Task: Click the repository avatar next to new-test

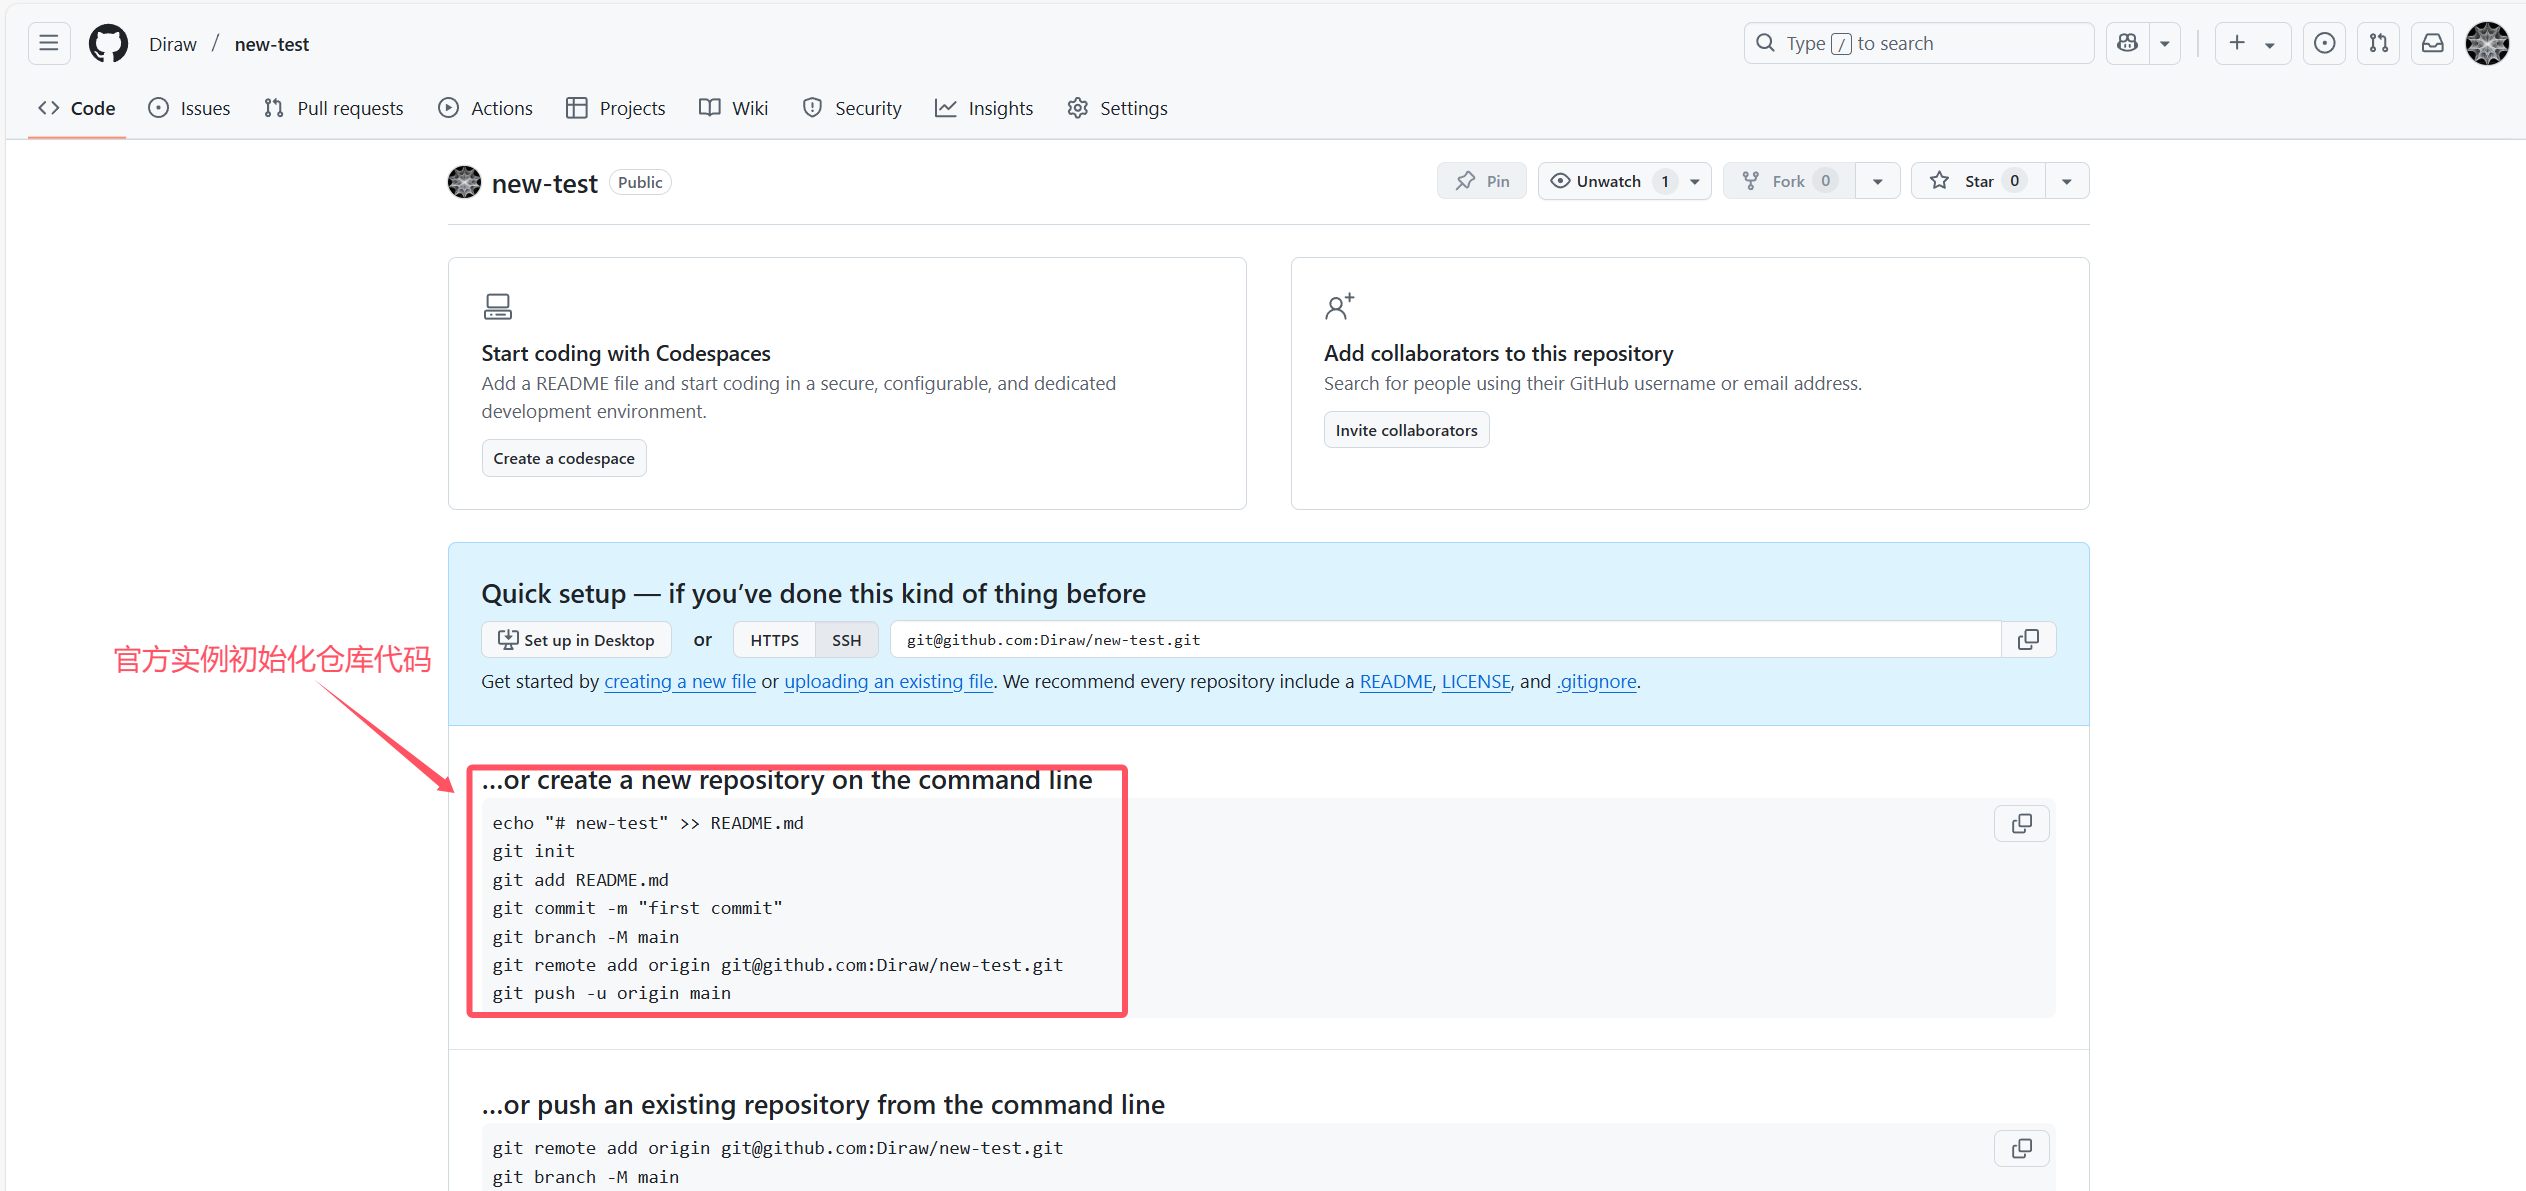Action: 464,182
